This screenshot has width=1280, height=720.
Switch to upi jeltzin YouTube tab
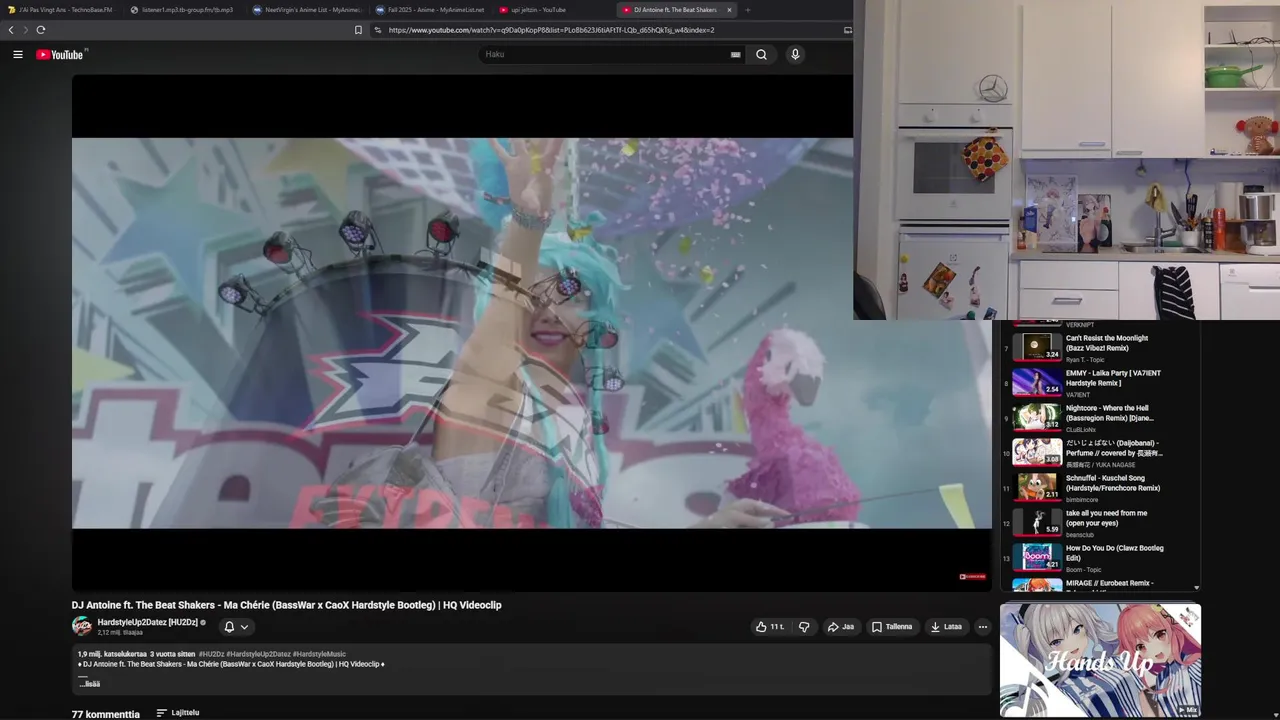click(553, 10)
